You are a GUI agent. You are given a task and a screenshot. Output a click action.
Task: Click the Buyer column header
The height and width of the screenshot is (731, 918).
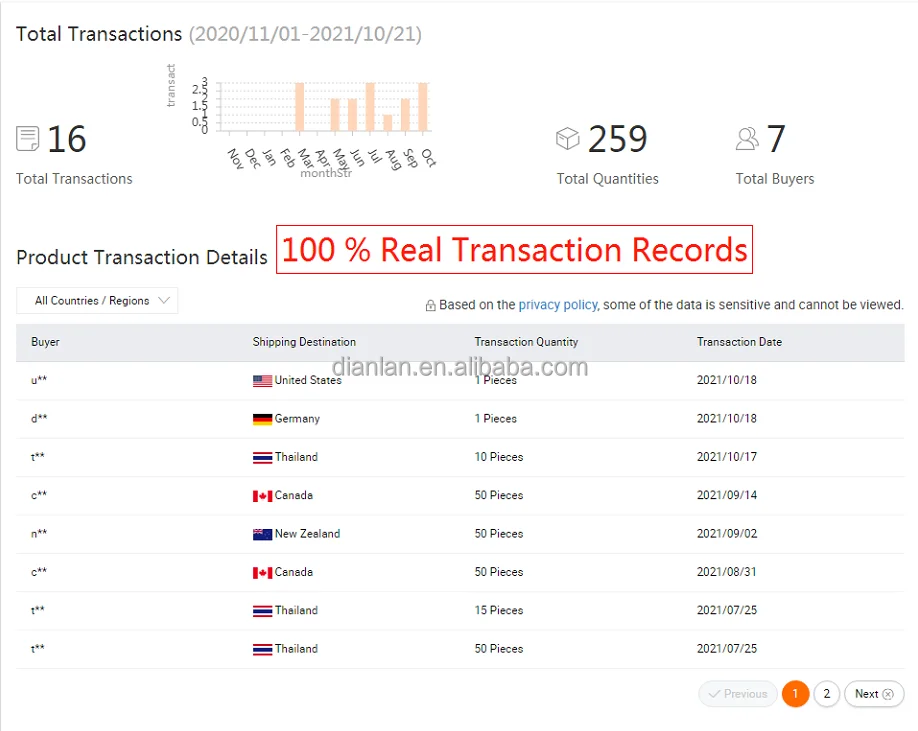45,342
